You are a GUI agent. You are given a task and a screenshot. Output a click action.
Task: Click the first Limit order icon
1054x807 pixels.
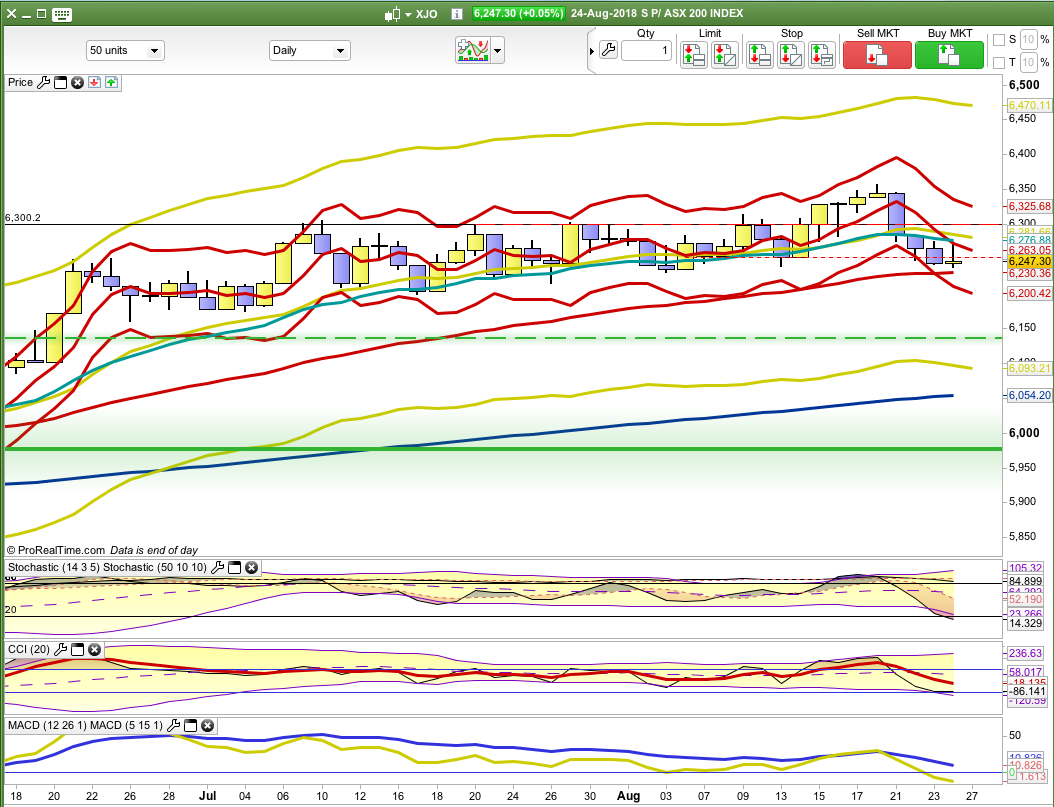click(x=694, y=55)
